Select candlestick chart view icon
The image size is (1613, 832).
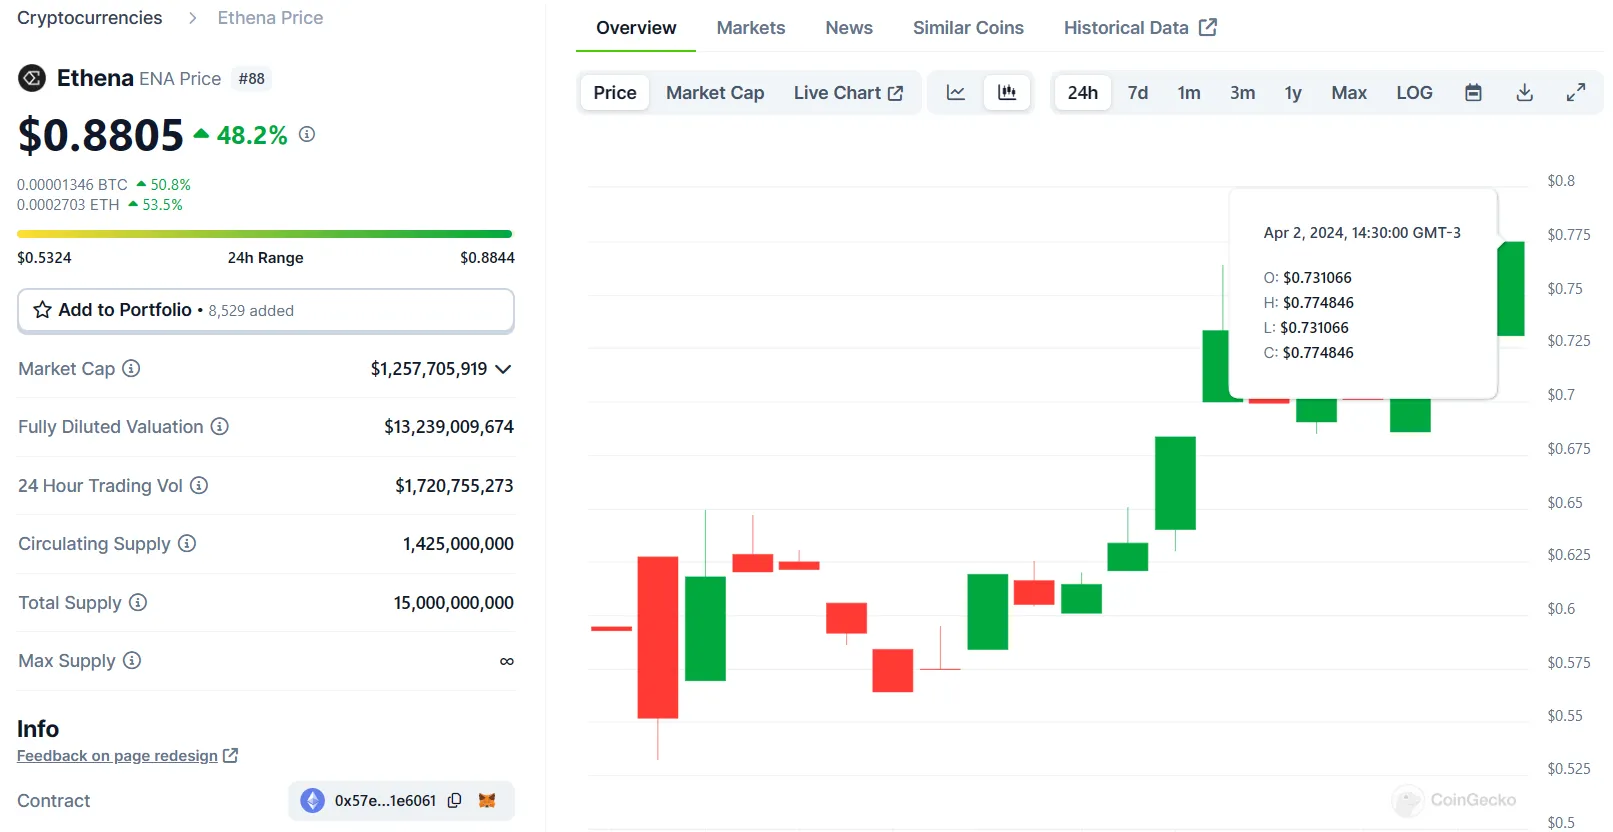[1007, 93]
